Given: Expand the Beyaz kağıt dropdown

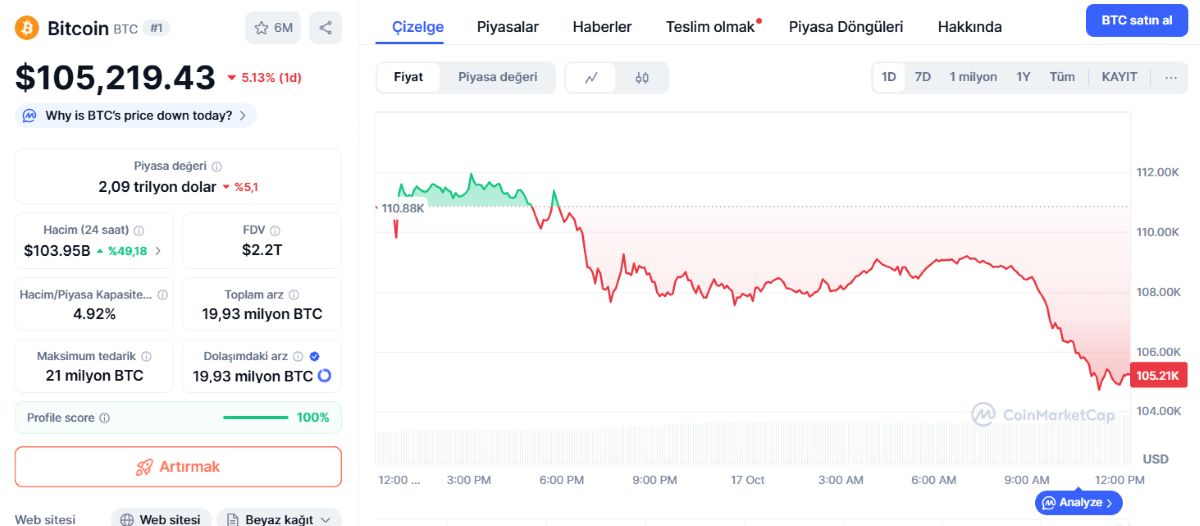Looking at the screenshot, I should [279, 519].
